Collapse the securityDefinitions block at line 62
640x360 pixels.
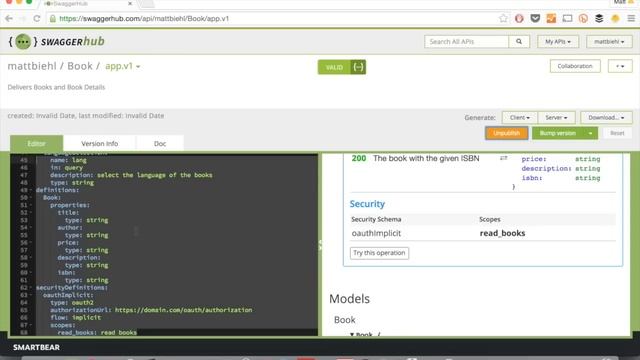tap(31, 287)
